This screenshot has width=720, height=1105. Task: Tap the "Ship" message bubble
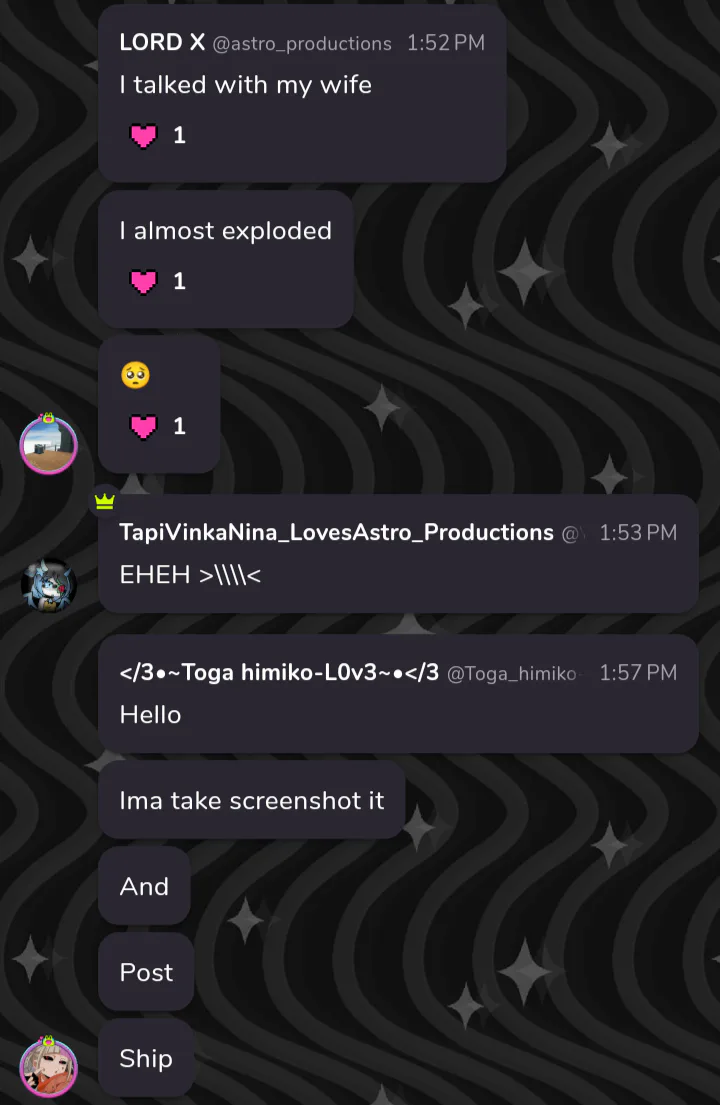tap(146, 1058)
